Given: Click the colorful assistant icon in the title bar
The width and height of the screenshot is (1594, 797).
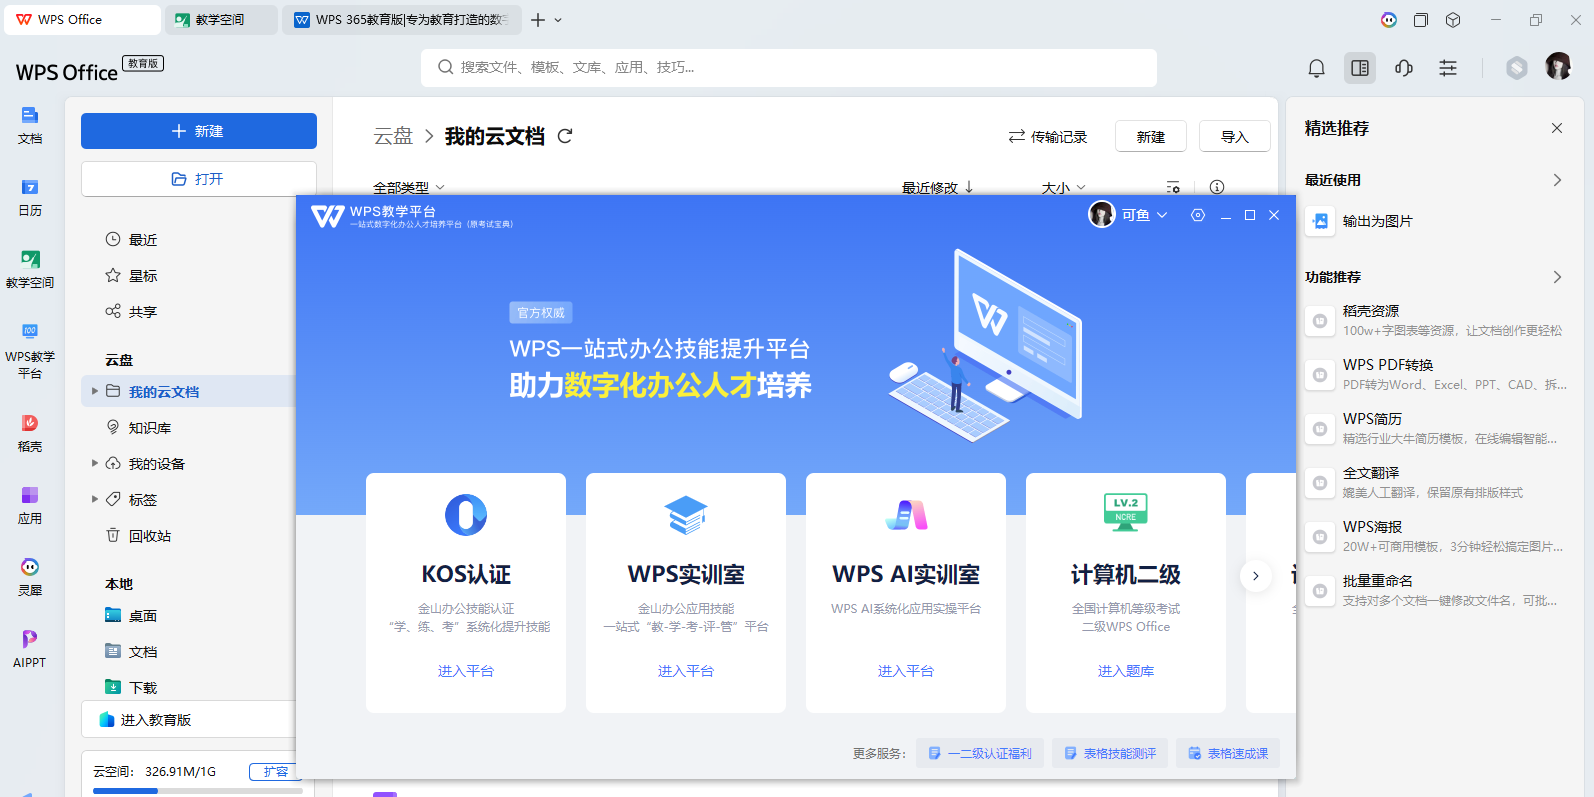Looking at the screenshot, I should coord(1389,20).
